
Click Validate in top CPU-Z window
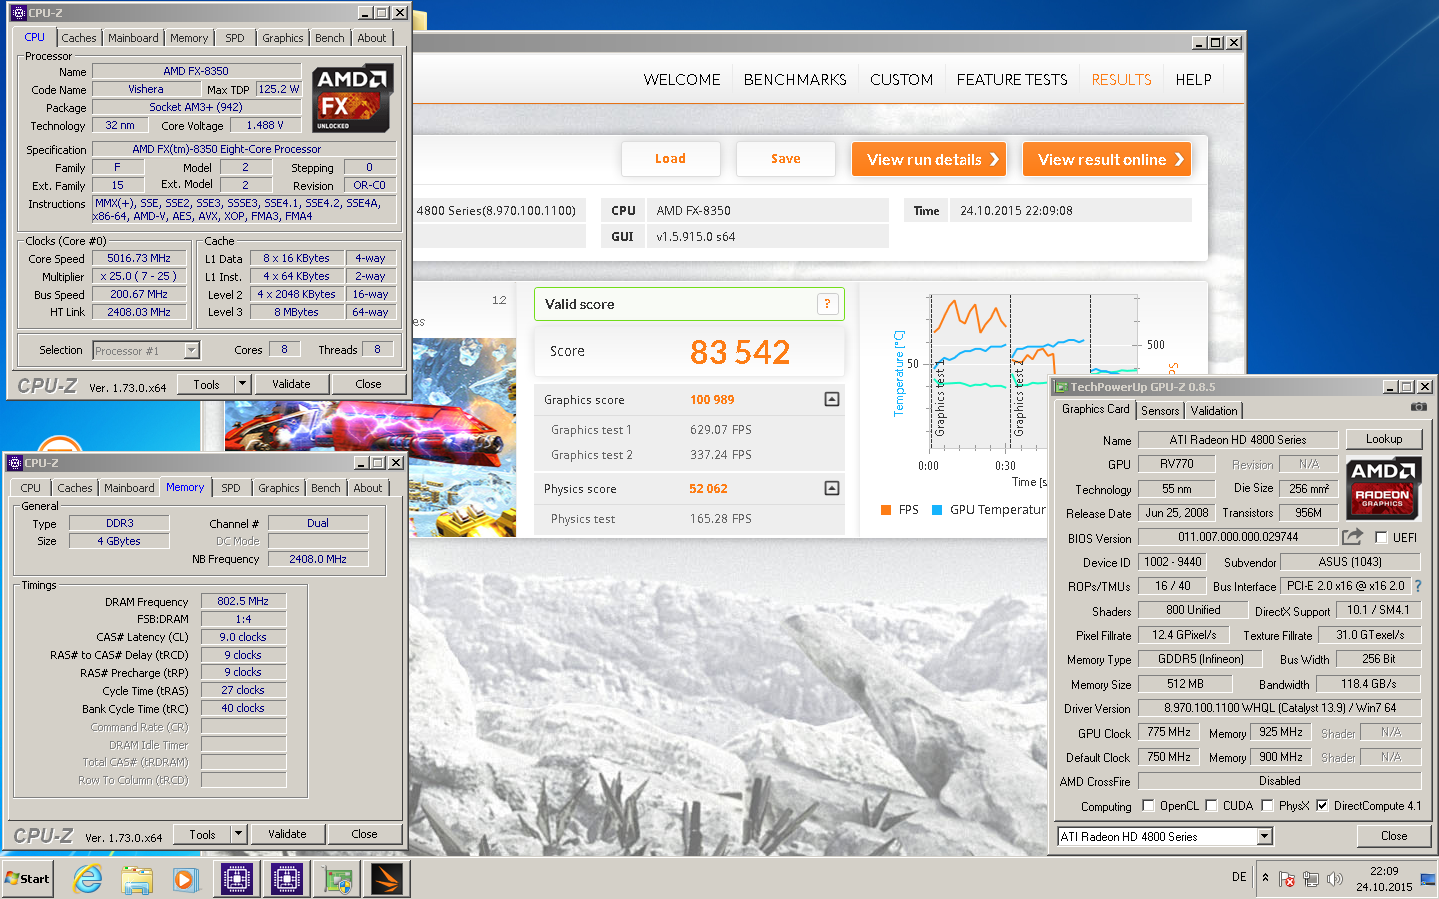(x=291, y=384)
